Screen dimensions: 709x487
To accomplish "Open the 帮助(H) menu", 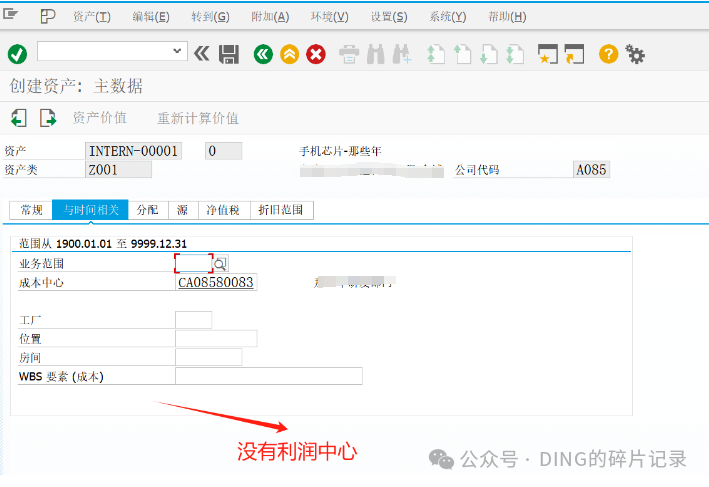I will click(507, 17).
